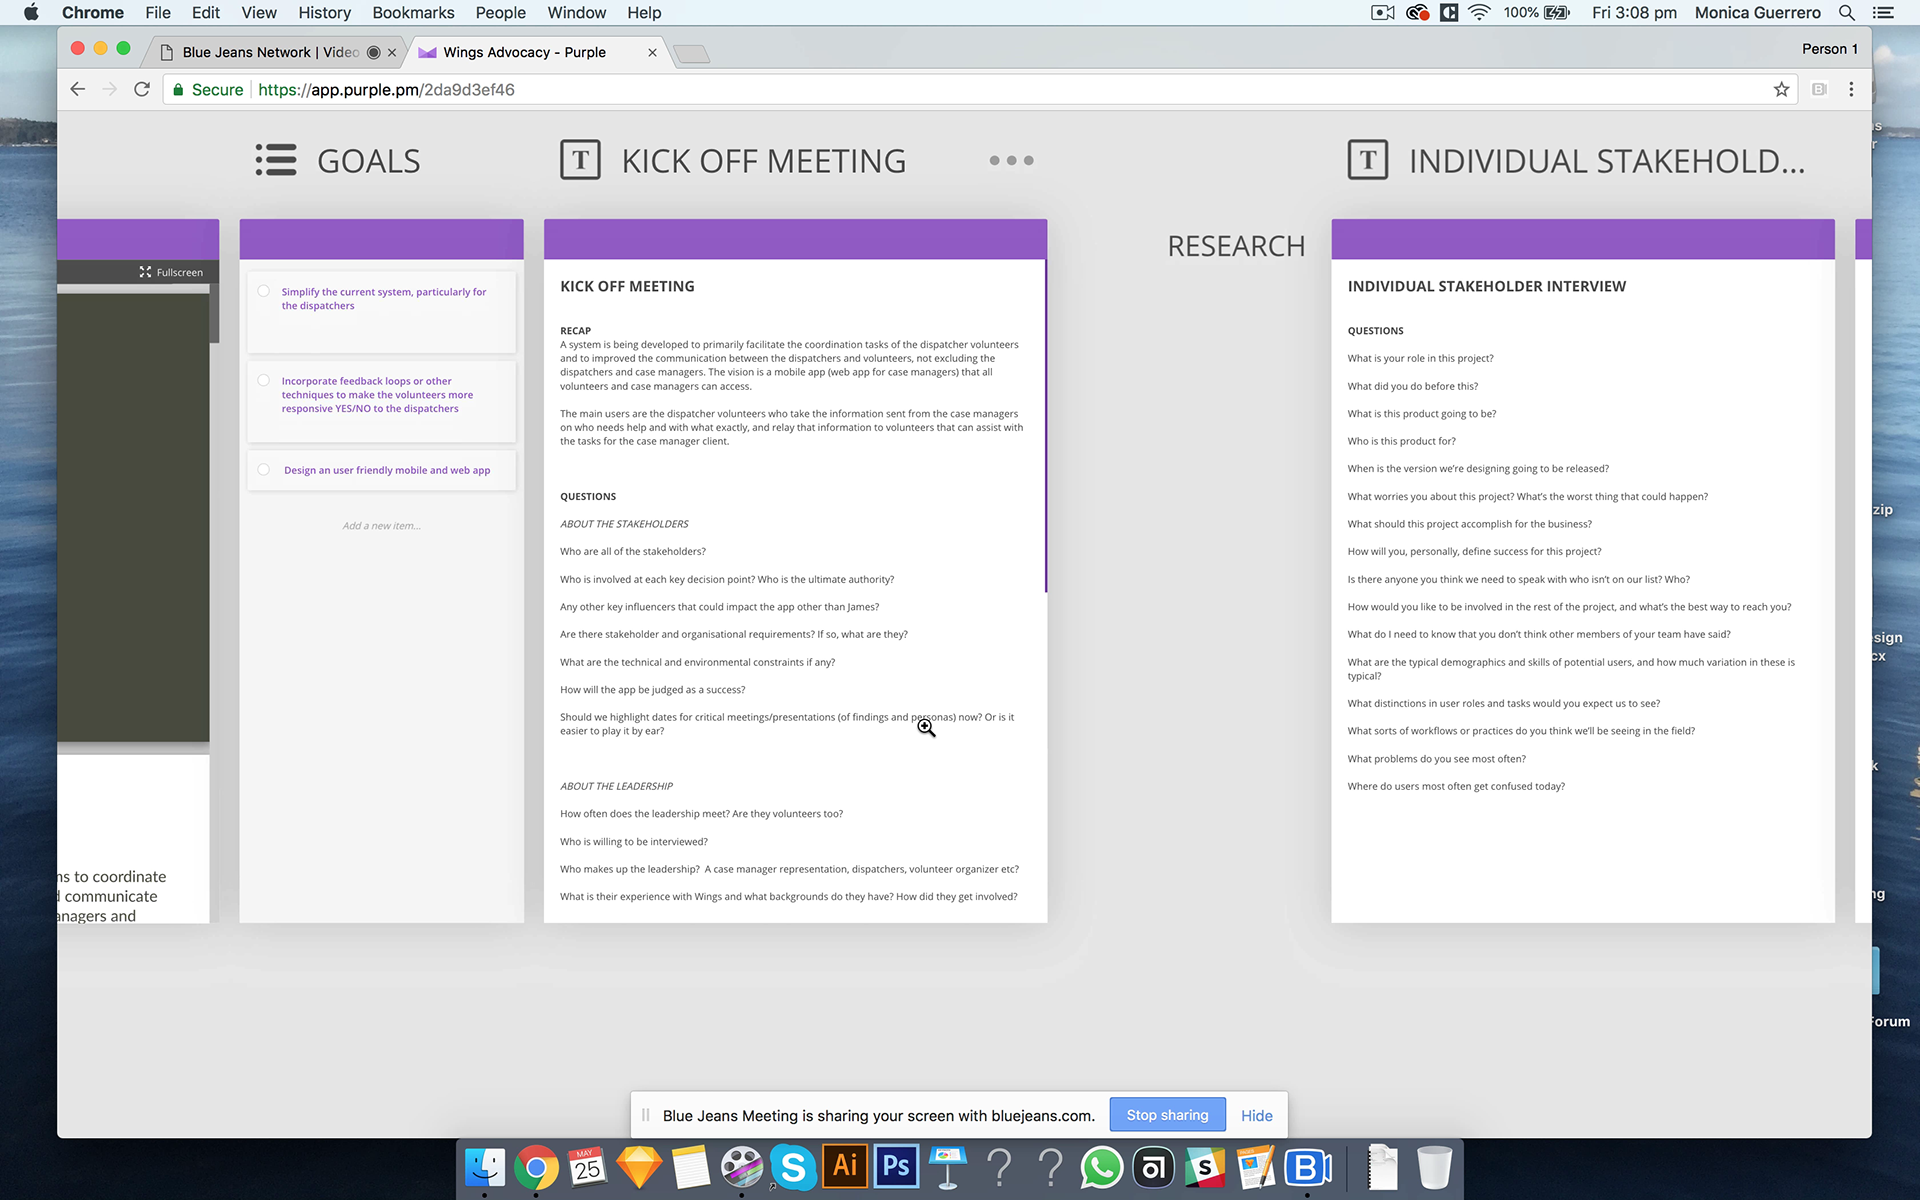The height and width of the screenshot is (1200, 1920).
Task: Open Calendar from the dock
Action: point(588,1167)
